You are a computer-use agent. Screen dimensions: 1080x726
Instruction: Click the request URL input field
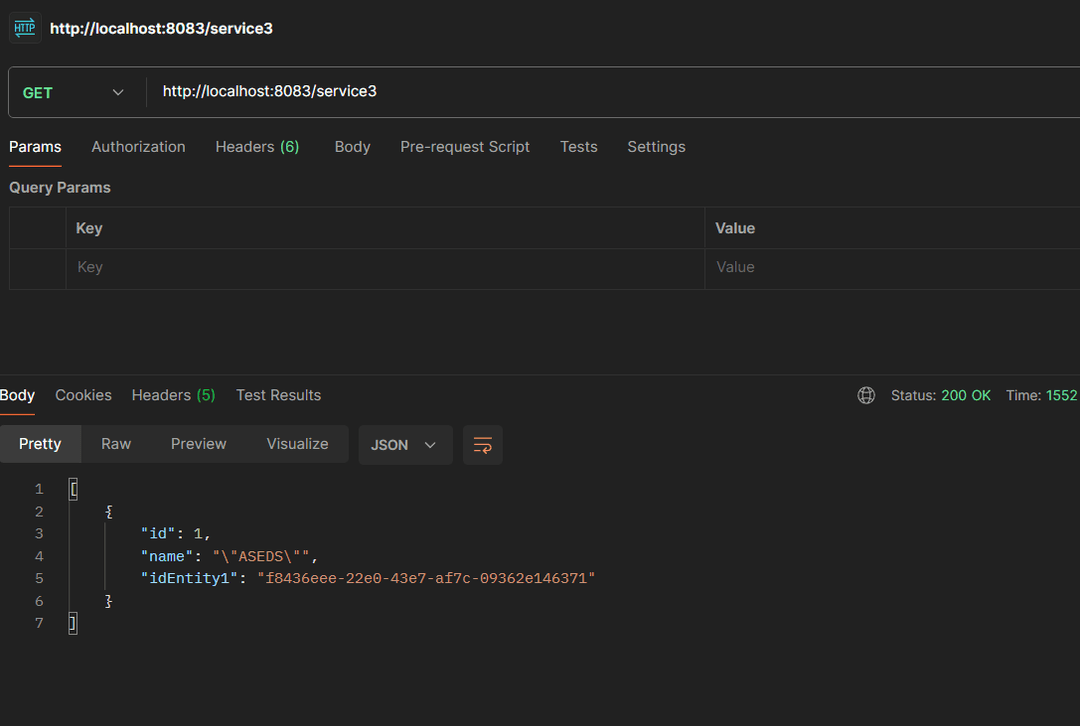(x=600, y=92)
